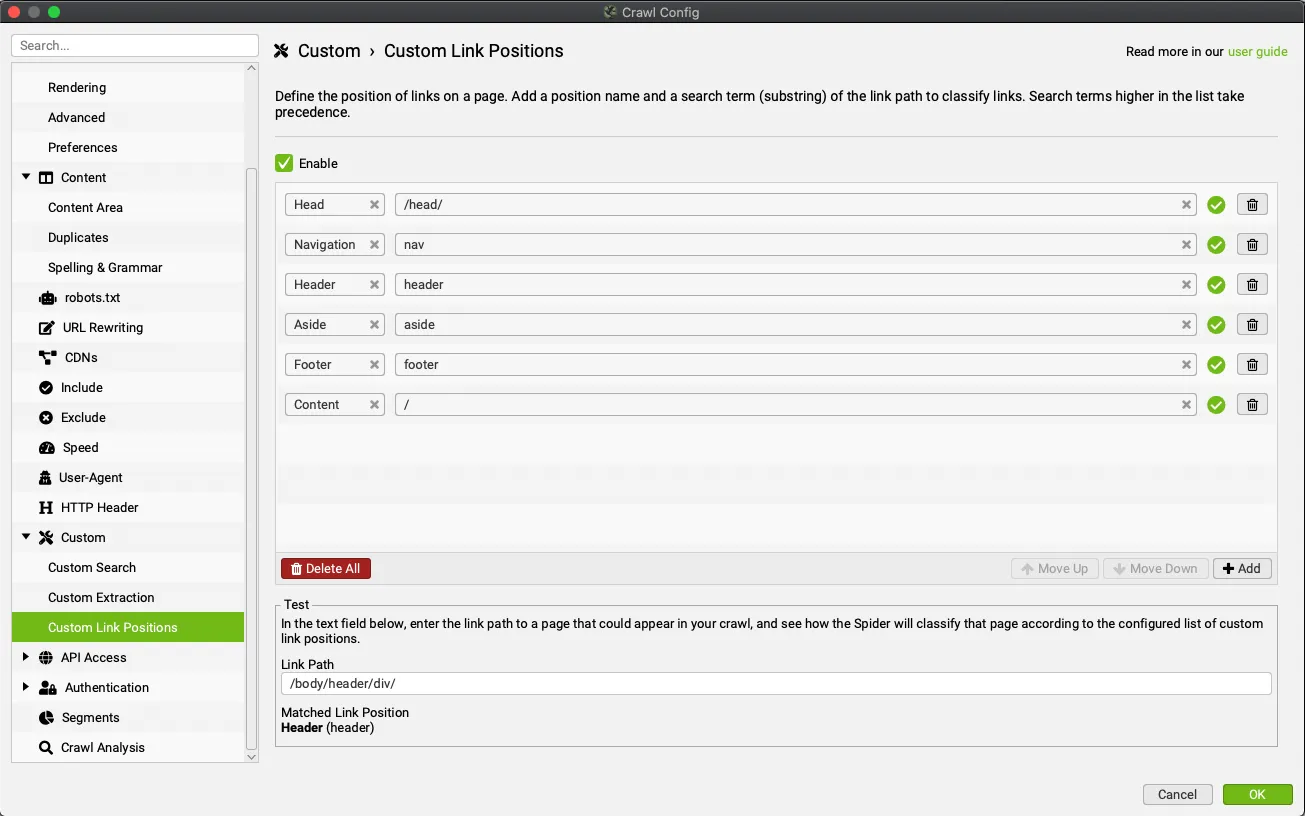Click the red Delete All button
This screenshot has width=1305, height=816.
click(326, 569)
